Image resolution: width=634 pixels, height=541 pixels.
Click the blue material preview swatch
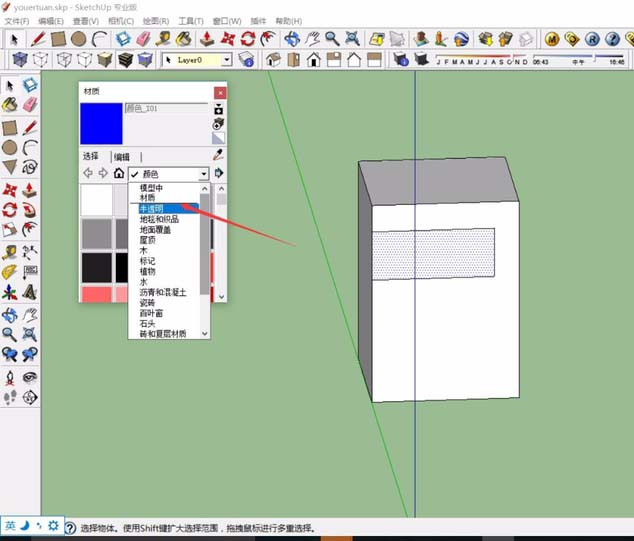point(101,126)
